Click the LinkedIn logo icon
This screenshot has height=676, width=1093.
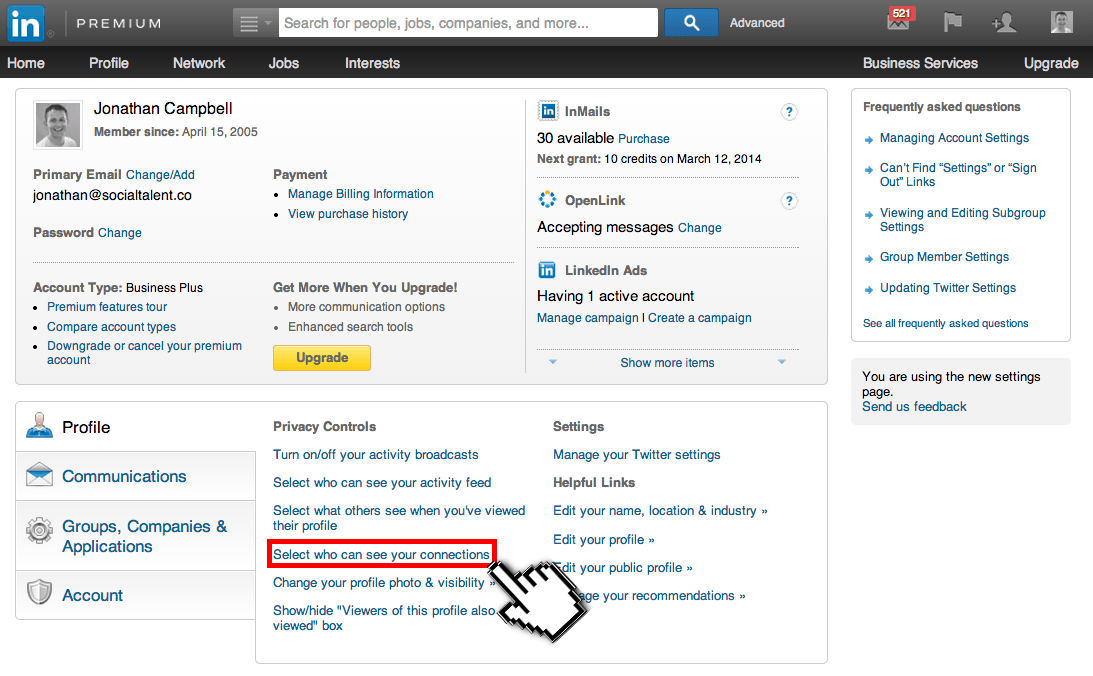pyautogui.click(x=26, y=23)
